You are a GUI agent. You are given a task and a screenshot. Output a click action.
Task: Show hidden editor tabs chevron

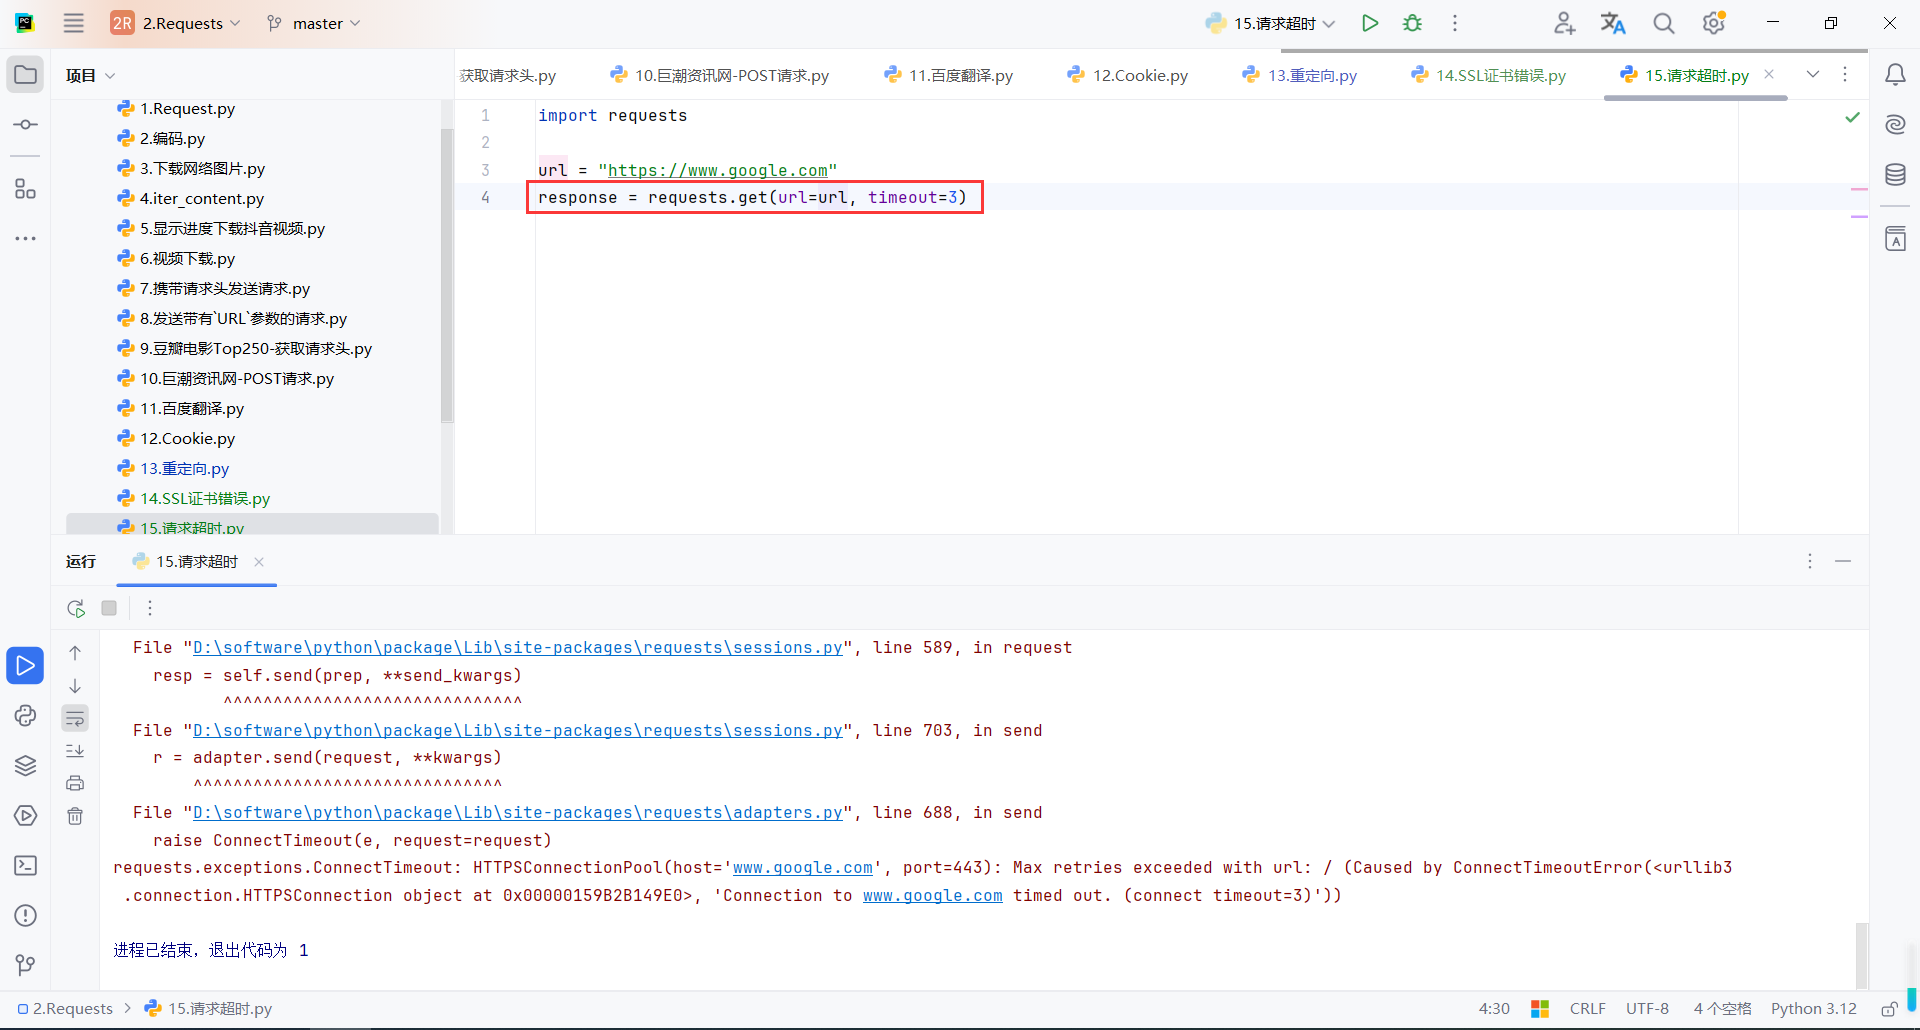pyautogui.click(x=1813, y=75)
